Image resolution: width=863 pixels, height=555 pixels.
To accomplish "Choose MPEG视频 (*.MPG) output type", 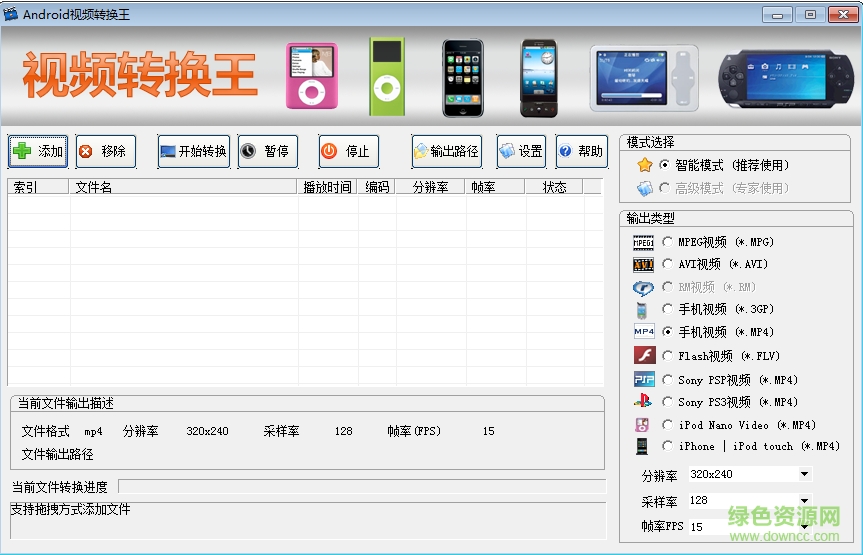I will (668, 241).
